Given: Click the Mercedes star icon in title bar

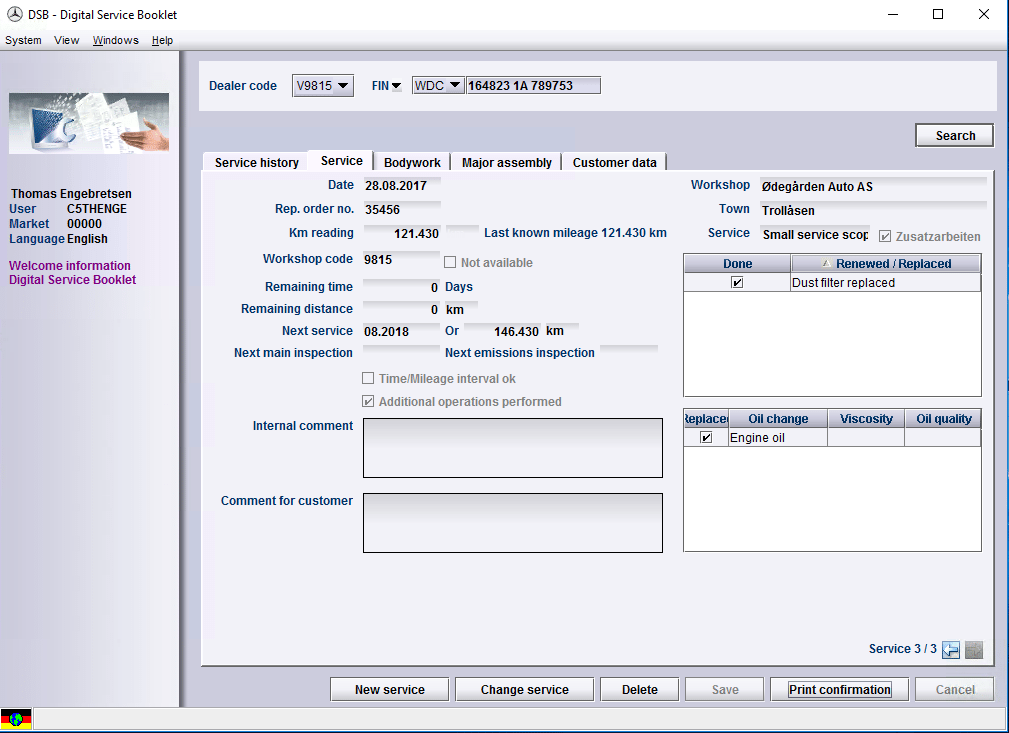Looking at the screenshot, I should click(x=15, y=15).
